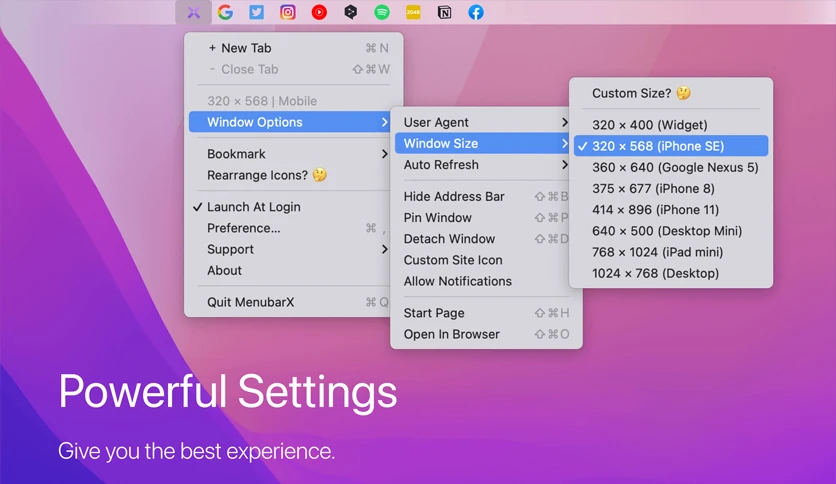The image size is (836, 484).
Task: Open the Spotify menu bar icon
Action: (382, 12)
